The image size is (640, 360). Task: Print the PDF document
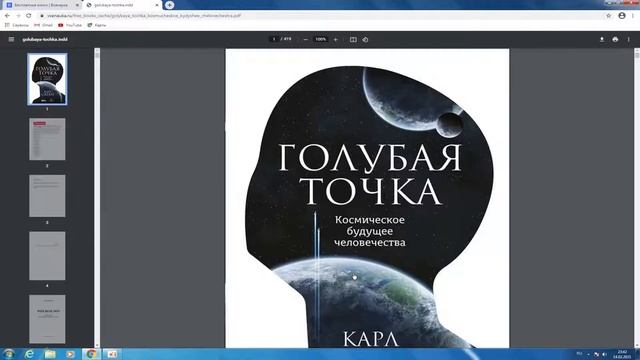[x=615, y=39]
